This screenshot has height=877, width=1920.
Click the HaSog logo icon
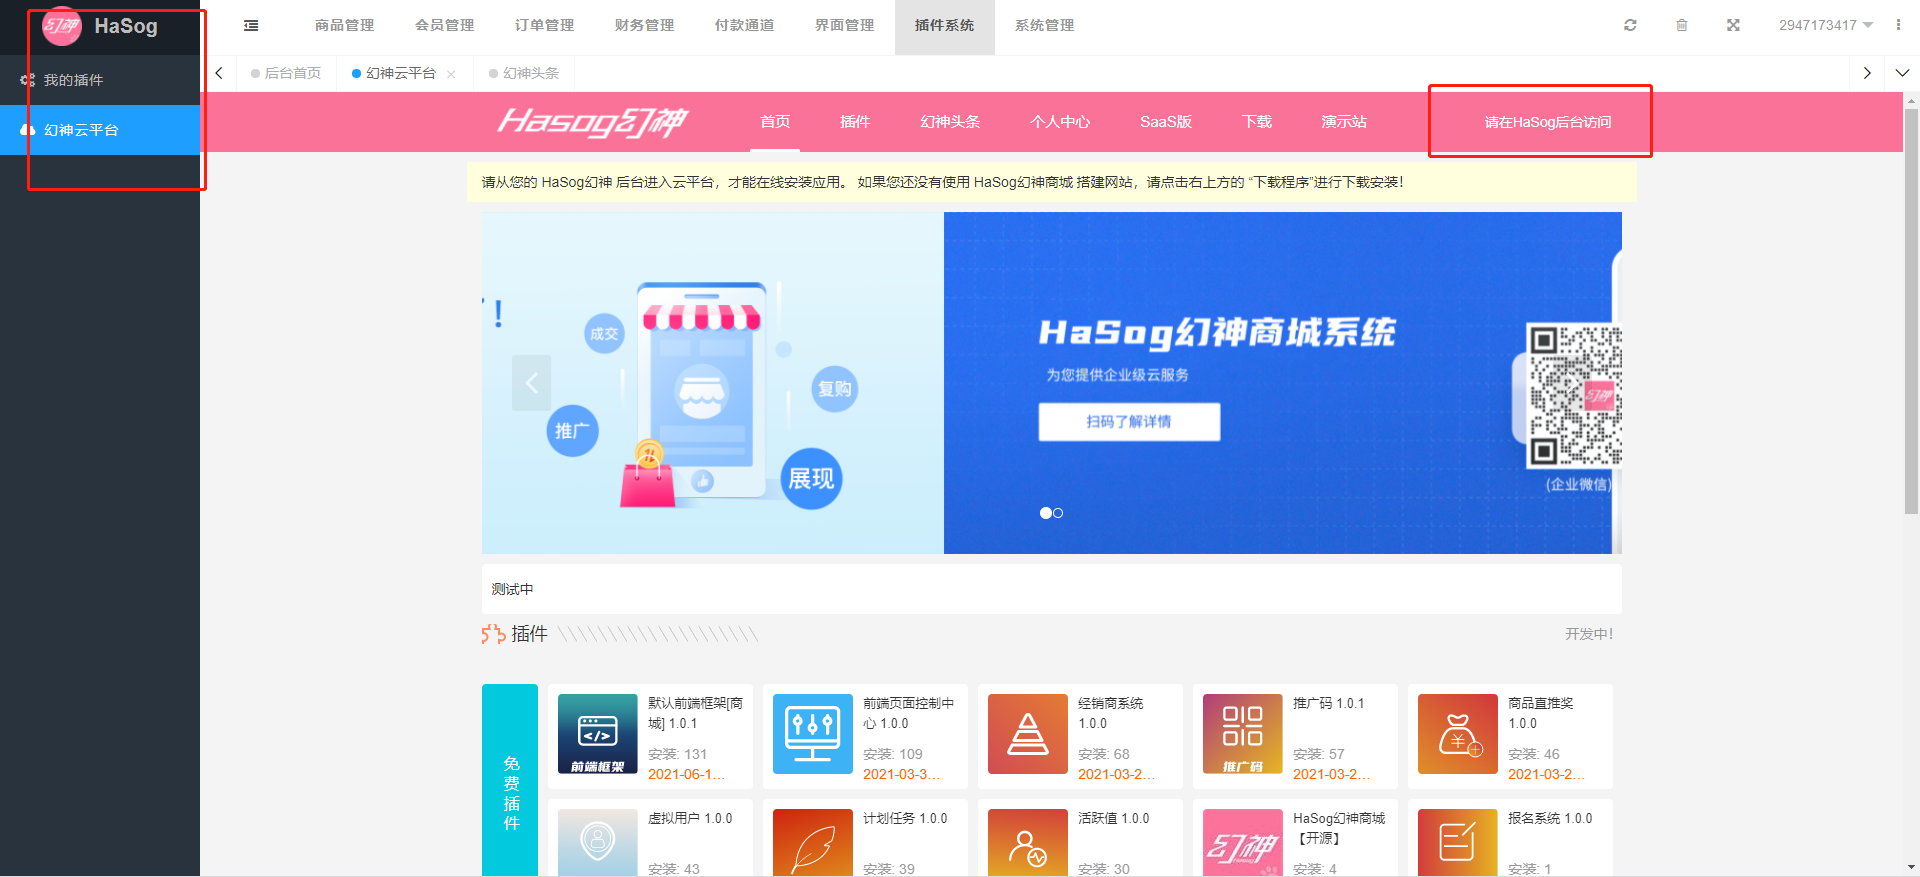click(x=62, y=26)
